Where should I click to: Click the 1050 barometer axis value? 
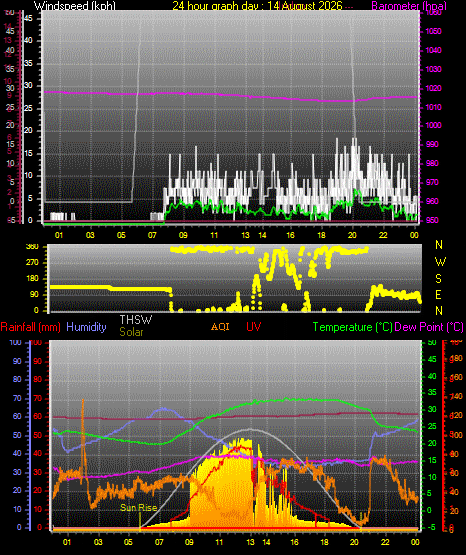click(x=433, y=32)
